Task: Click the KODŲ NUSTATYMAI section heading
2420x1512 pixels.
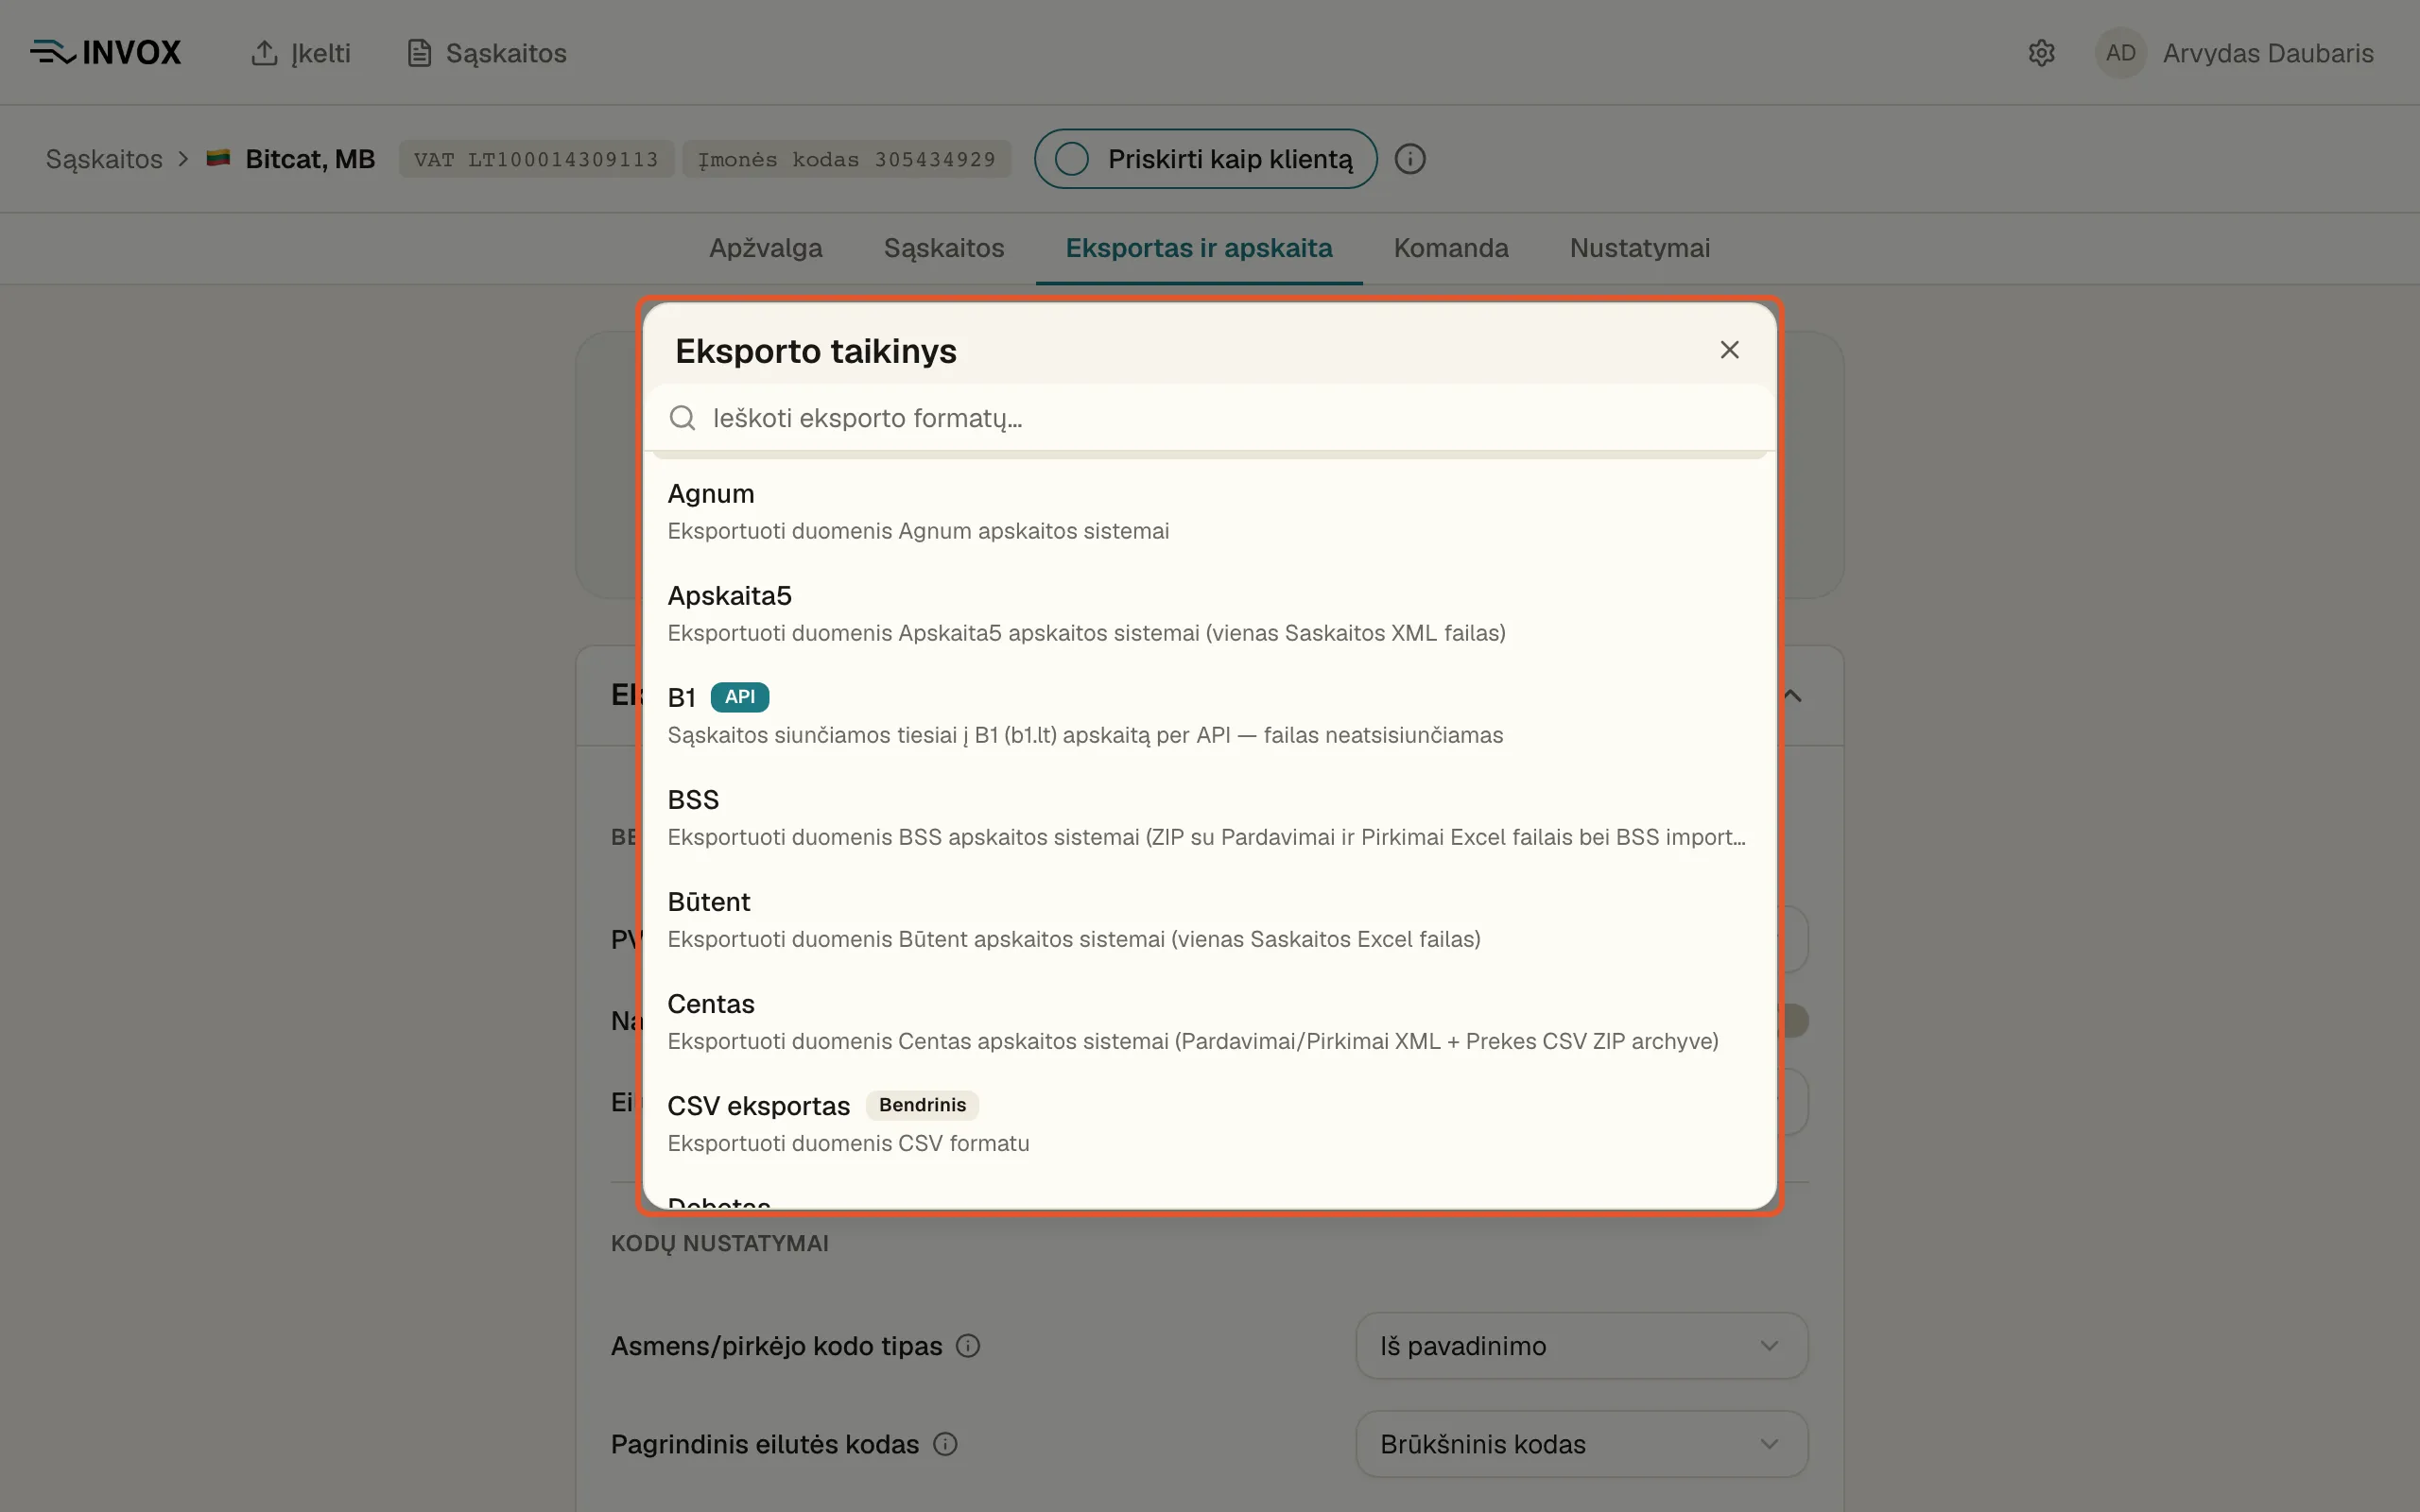Action: pos(720,1243)
